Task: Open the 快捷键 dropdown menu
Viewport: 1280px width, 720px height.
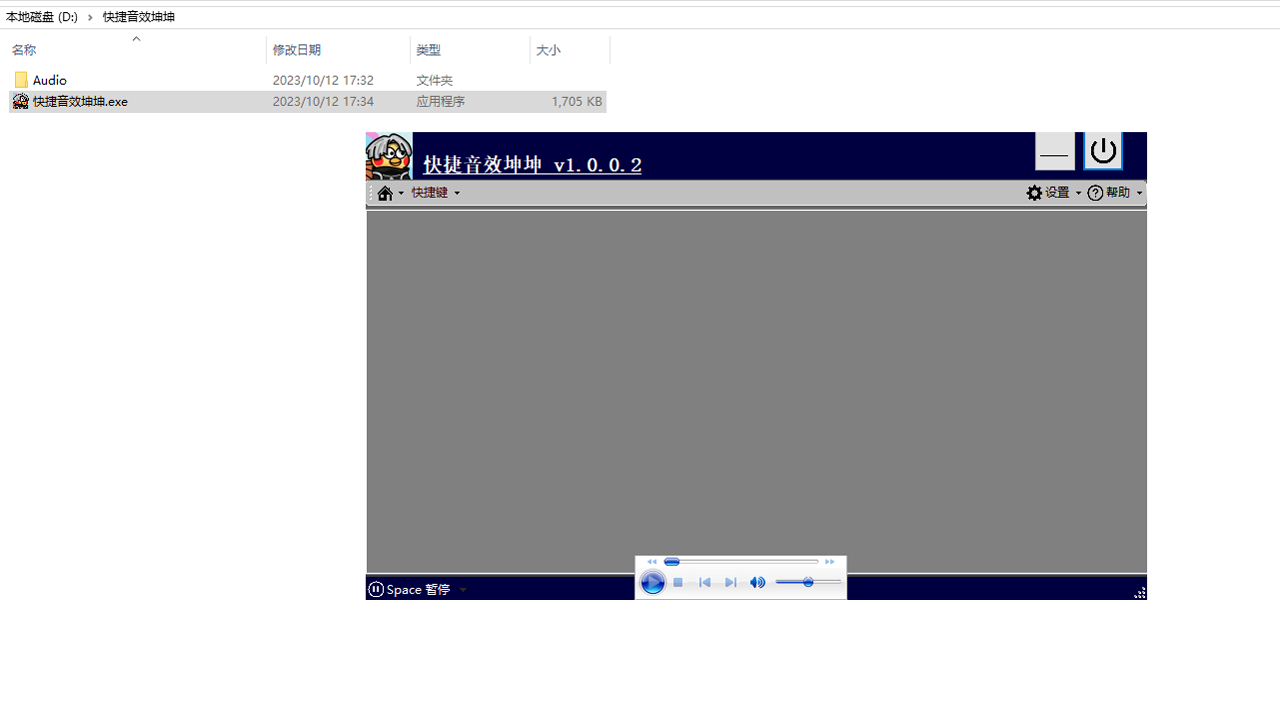Action: 430,192
